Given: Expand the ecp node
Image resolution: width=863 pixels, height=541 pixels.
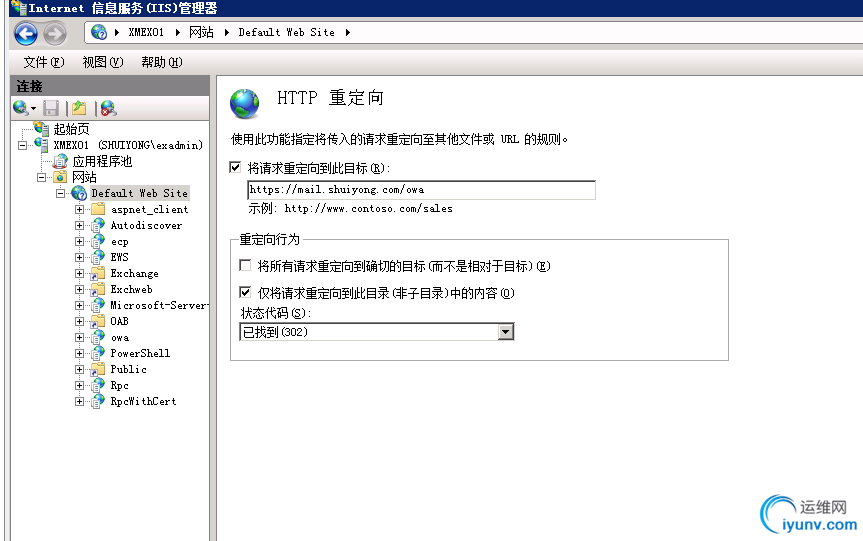Looking at the screenshot, I should click(80, 241).
